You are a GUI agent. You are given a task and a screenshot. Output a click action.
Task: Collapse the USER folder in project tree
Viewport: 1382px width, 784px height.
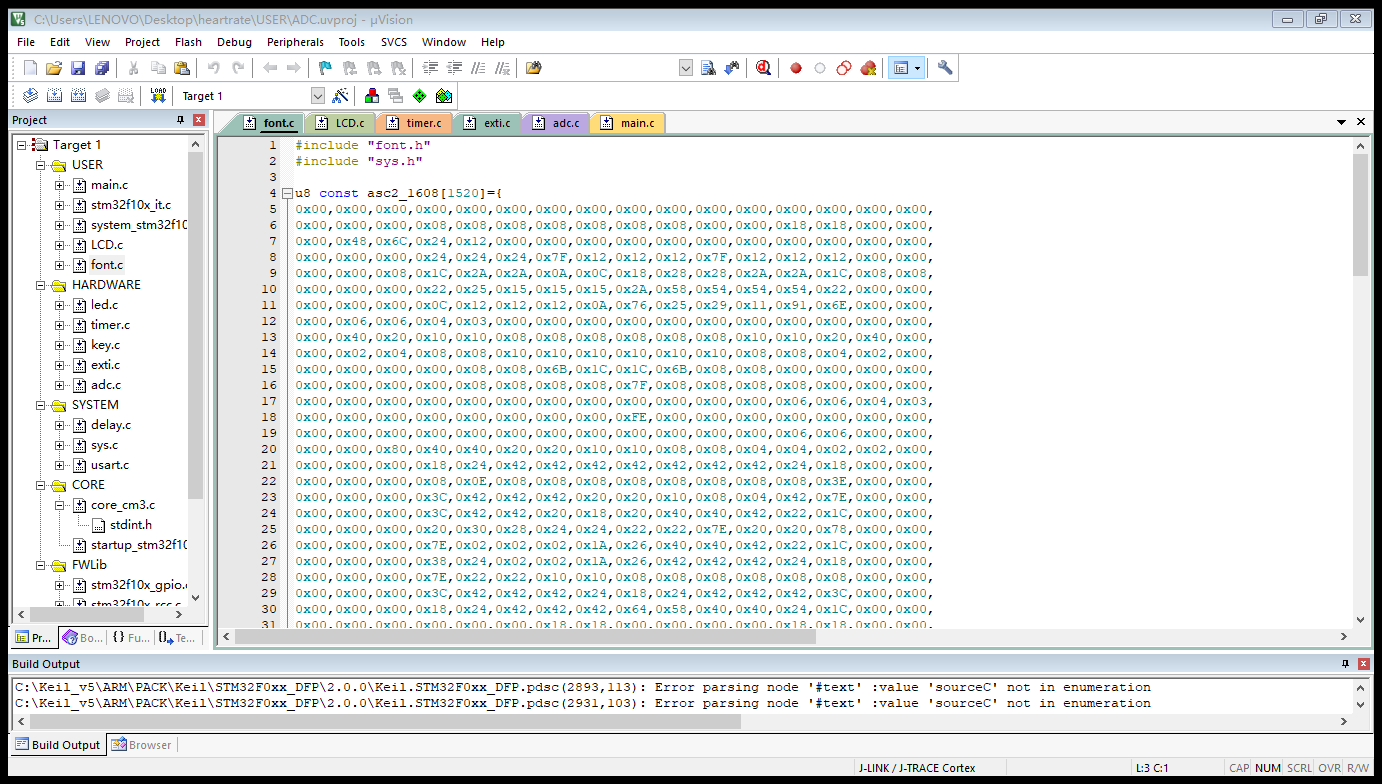coord(41,165)
